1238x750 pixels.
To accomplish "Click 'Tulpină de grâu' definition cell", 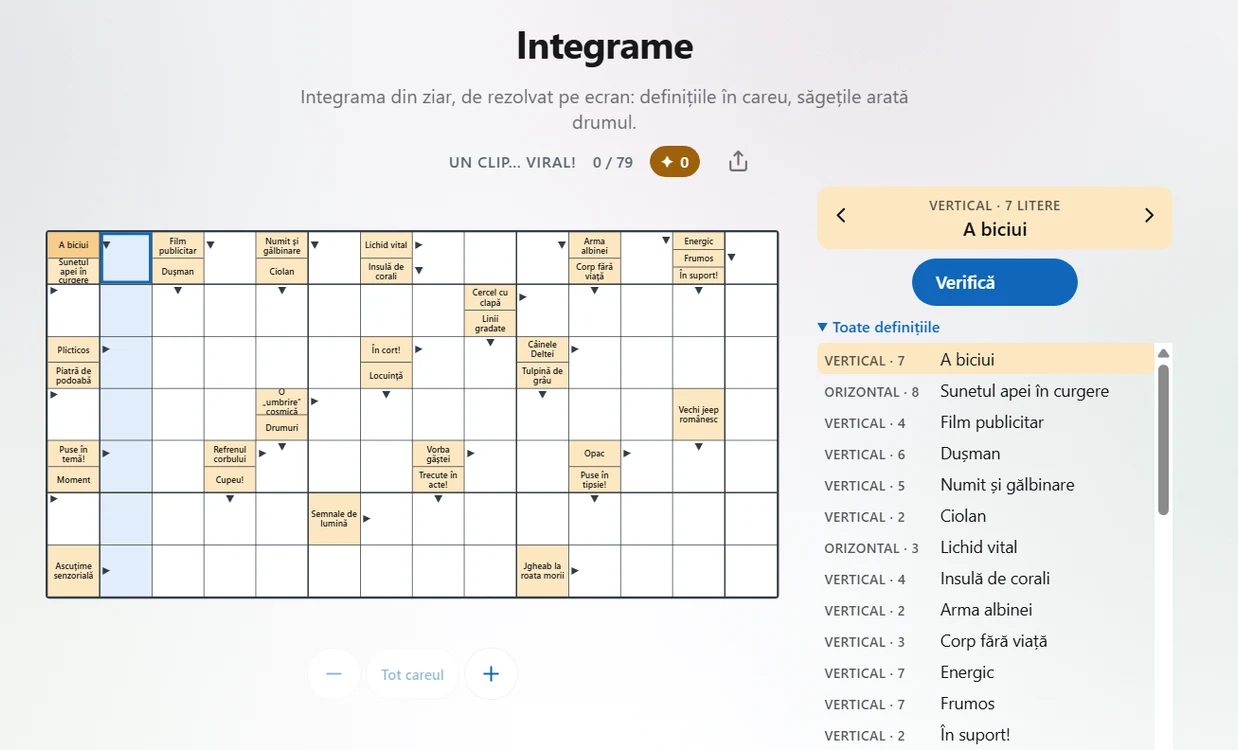I will pos(542,375).
